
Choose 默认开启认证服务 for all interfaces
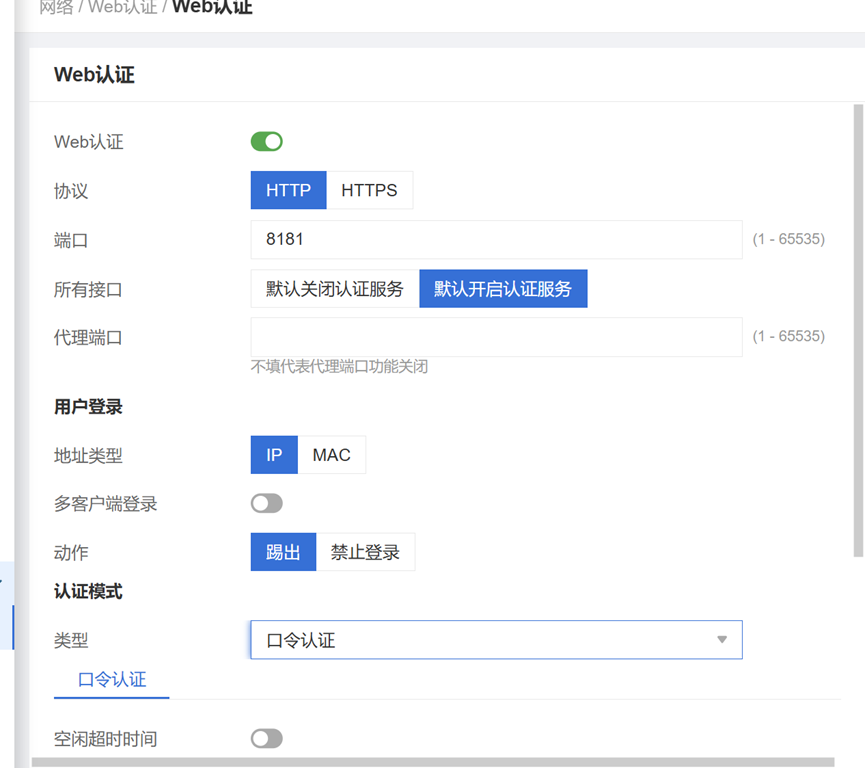pyautogui.click(x=503, y=289)
